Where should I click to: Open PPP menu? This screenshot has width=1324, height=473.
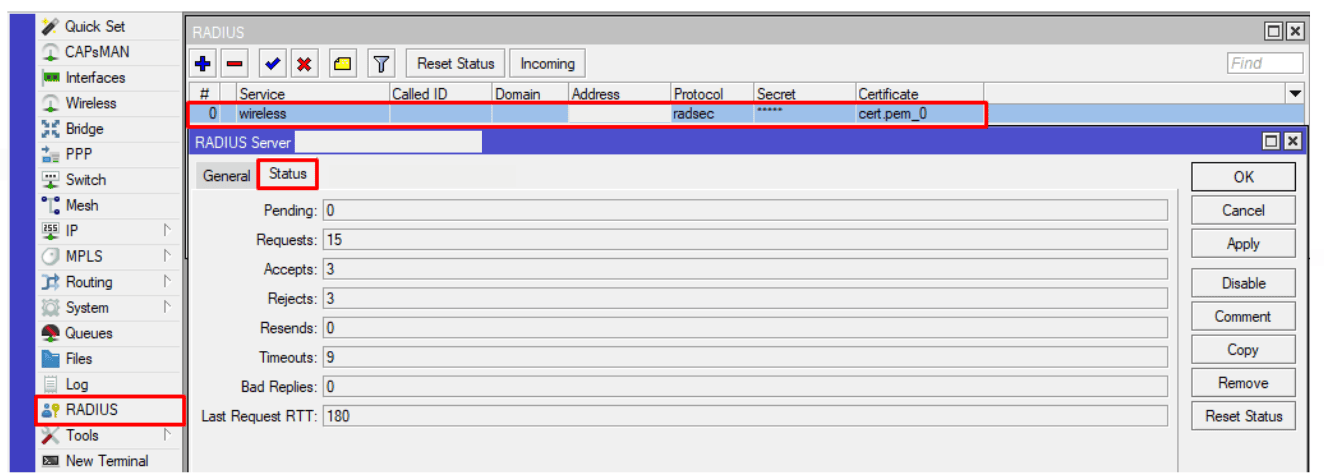point(78,155)
